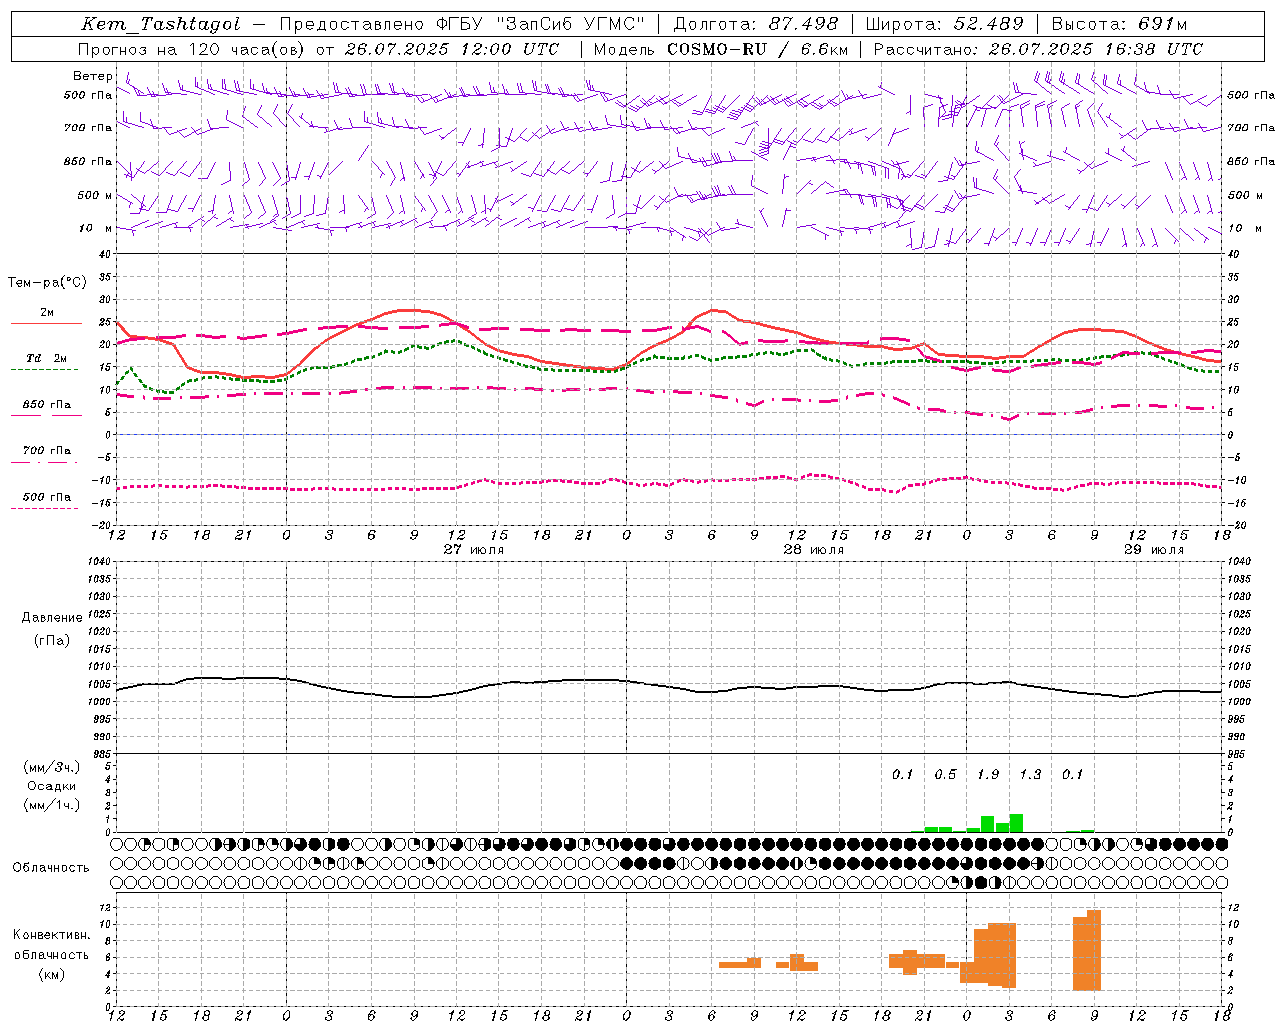Click the 'Облачность' cloud cover label

point(51,868)
